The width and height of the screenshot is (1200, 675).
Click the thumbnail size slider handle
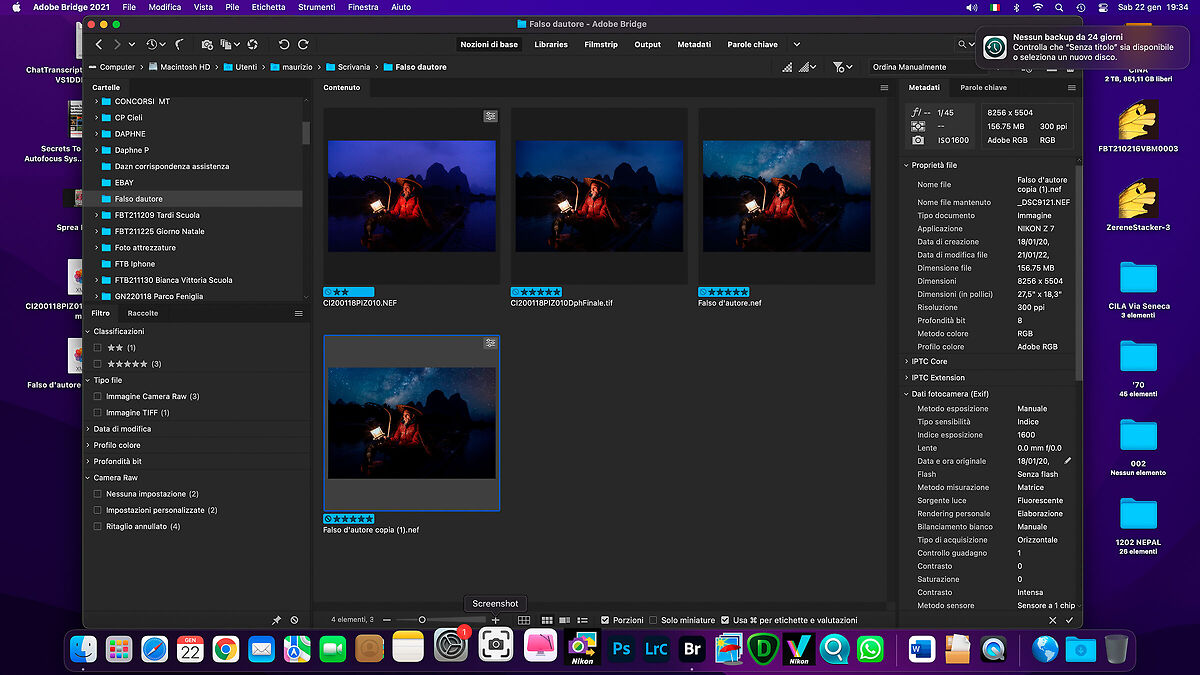pyautogui.click(x=422, y=620)
